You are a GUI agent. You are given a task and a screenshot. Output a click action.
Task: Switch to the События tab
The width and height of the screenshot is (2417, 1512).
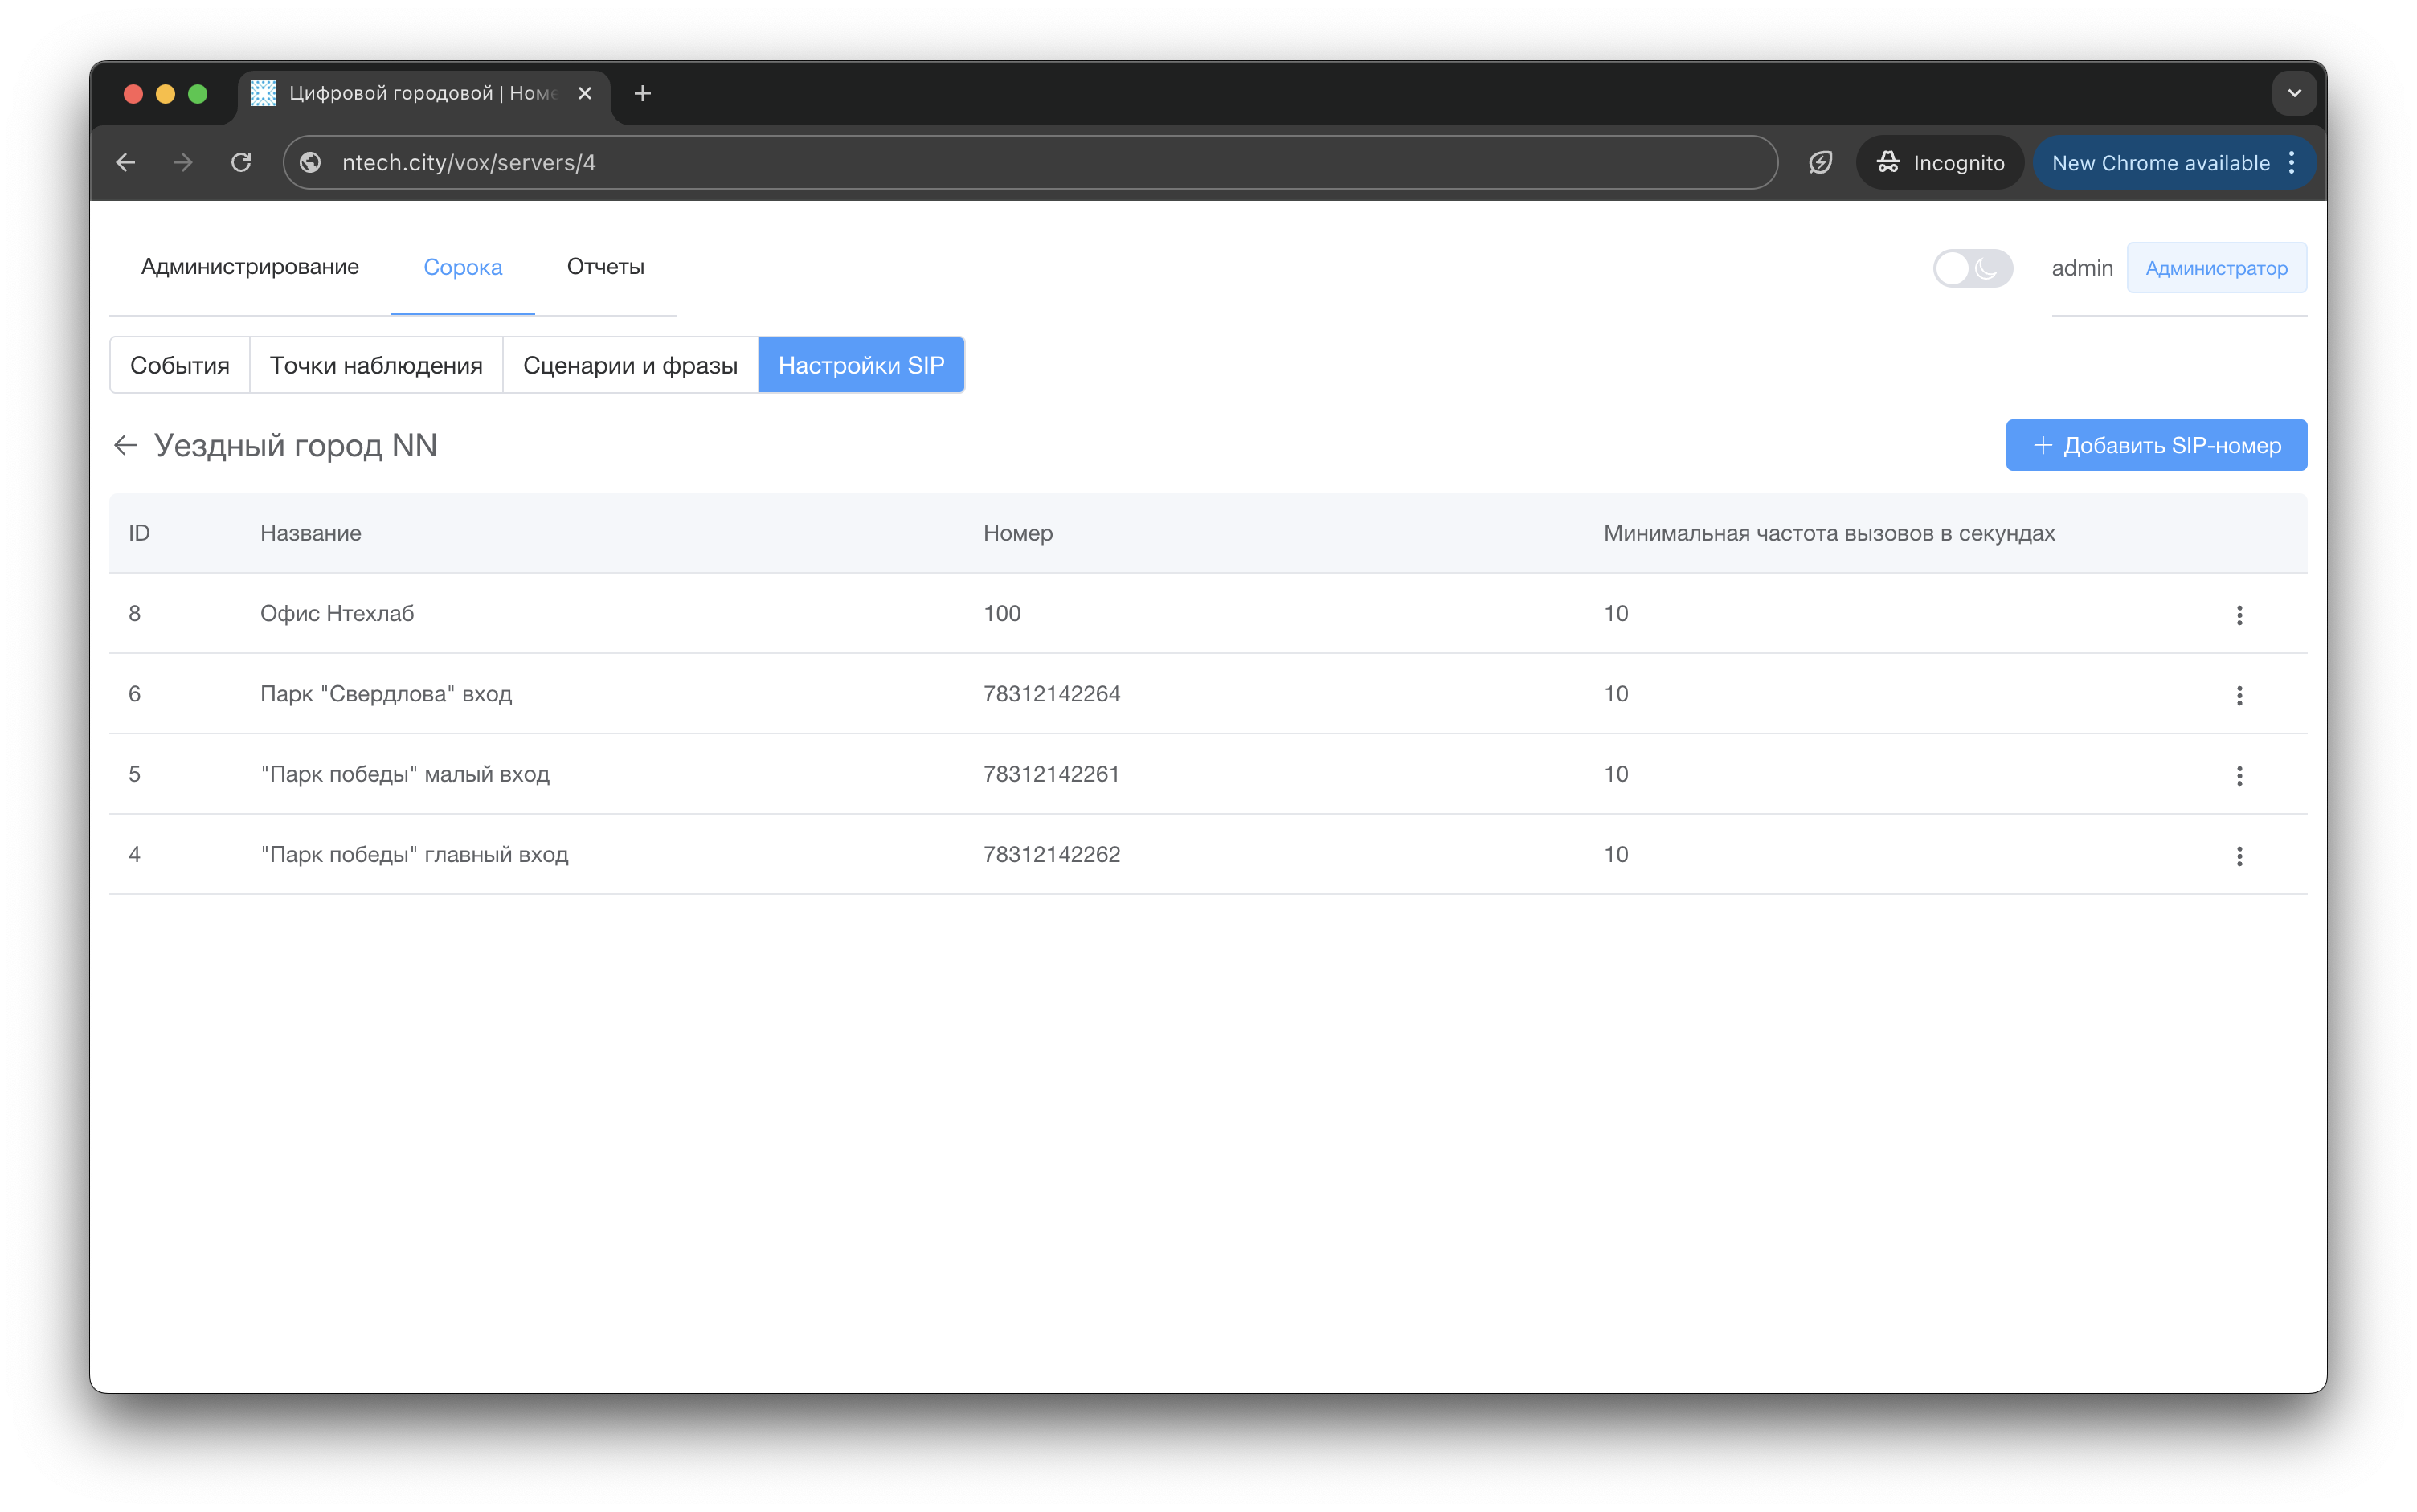(180, 365)
